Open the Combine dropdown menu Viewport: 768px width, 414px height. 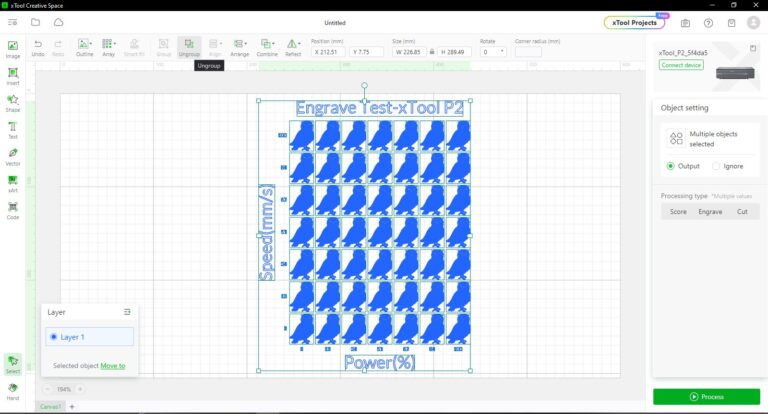pos(274,44)
